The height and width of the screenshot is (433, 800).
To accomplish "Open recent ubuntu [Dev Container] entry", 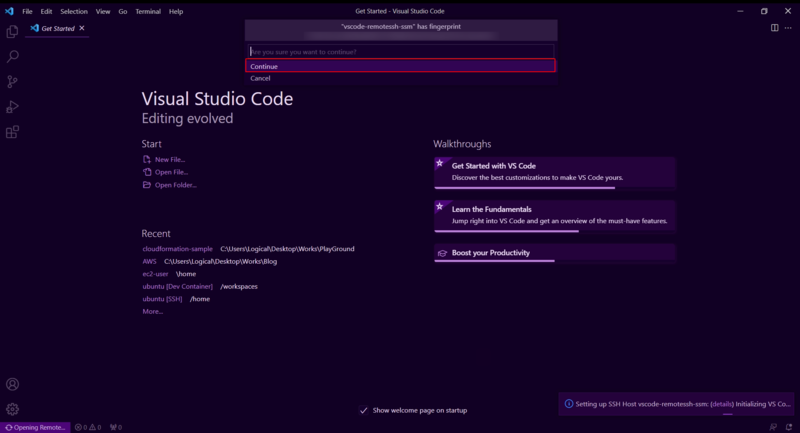I will [178, 286].
